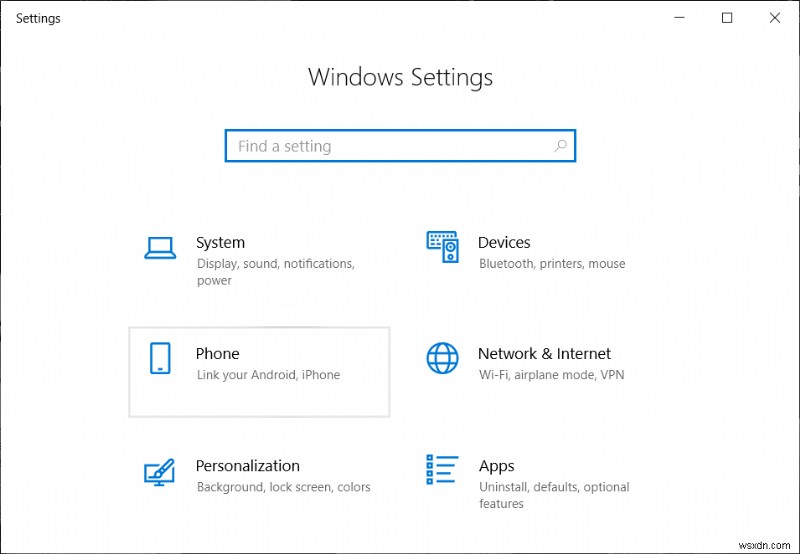
Task: Open the Devices keyboard and speaker icon
Action: [x=442, y=247]
